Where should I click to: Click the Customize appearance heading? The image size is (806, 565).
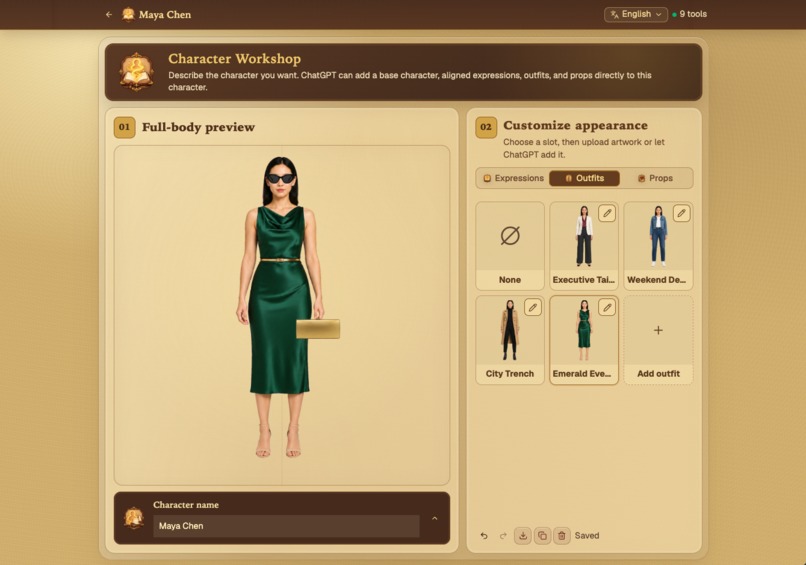575,125
